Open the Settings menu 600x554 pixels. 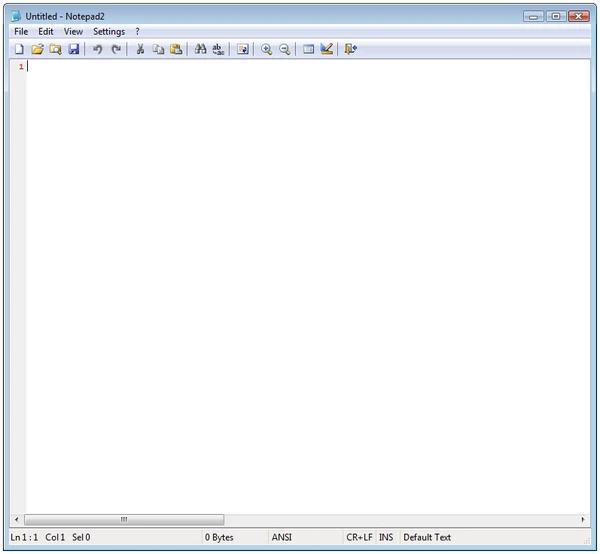(109, 32)
